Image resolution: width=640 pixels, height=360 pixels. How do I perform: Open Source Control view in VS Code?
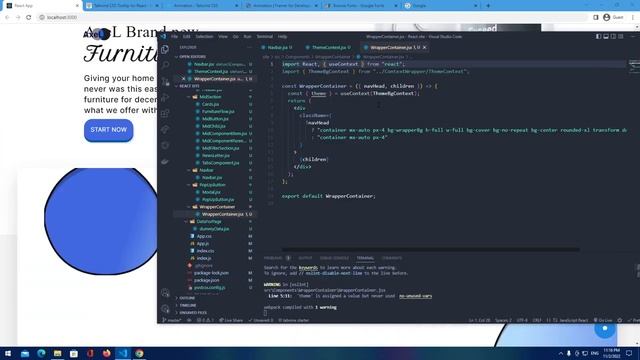coord(165,81)
